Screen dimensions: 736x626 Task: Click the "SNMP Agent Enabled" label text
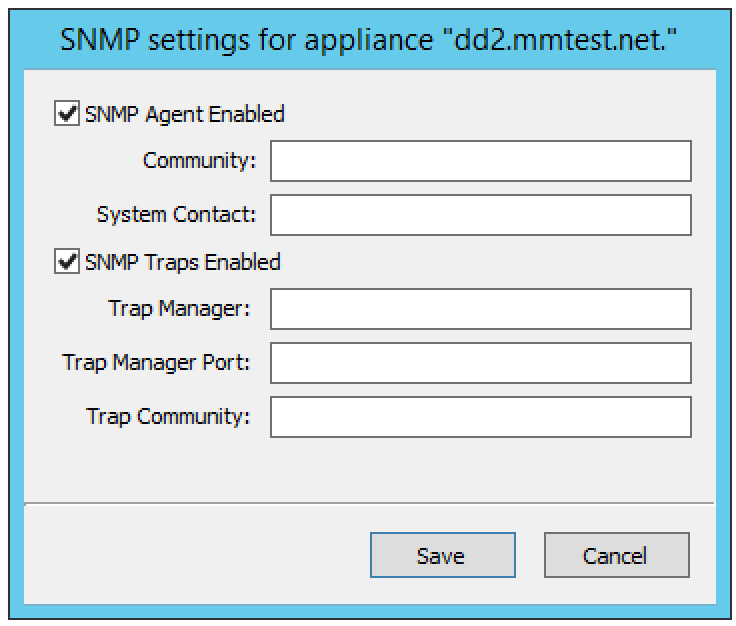185,114
